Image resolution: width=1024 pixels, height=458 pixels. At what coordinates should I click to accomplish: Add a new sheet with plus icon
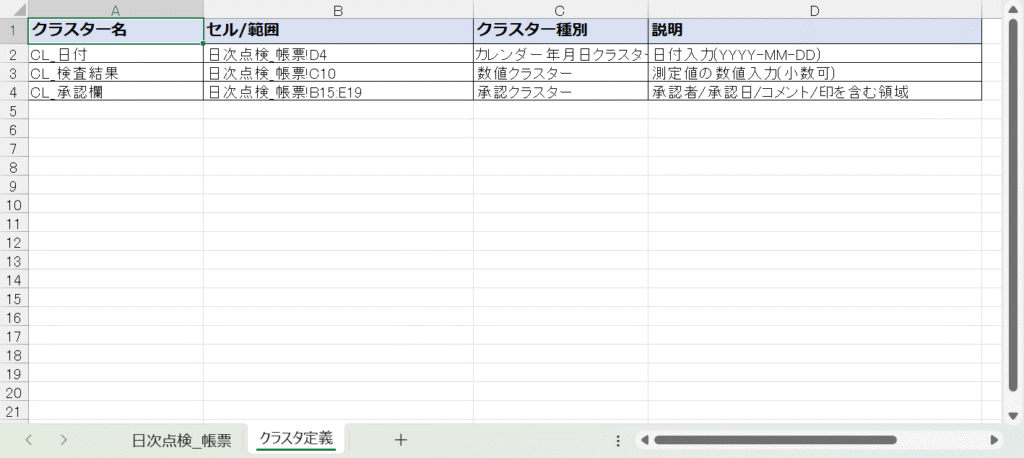pos(401,439)
